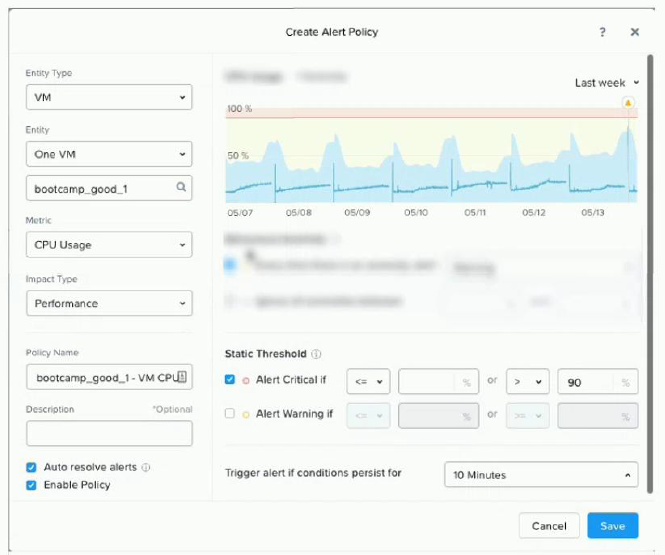Viewport: 665px width, 555px height.
Task: Close the Create Alert Policy dialog
Action: point(634,32)
